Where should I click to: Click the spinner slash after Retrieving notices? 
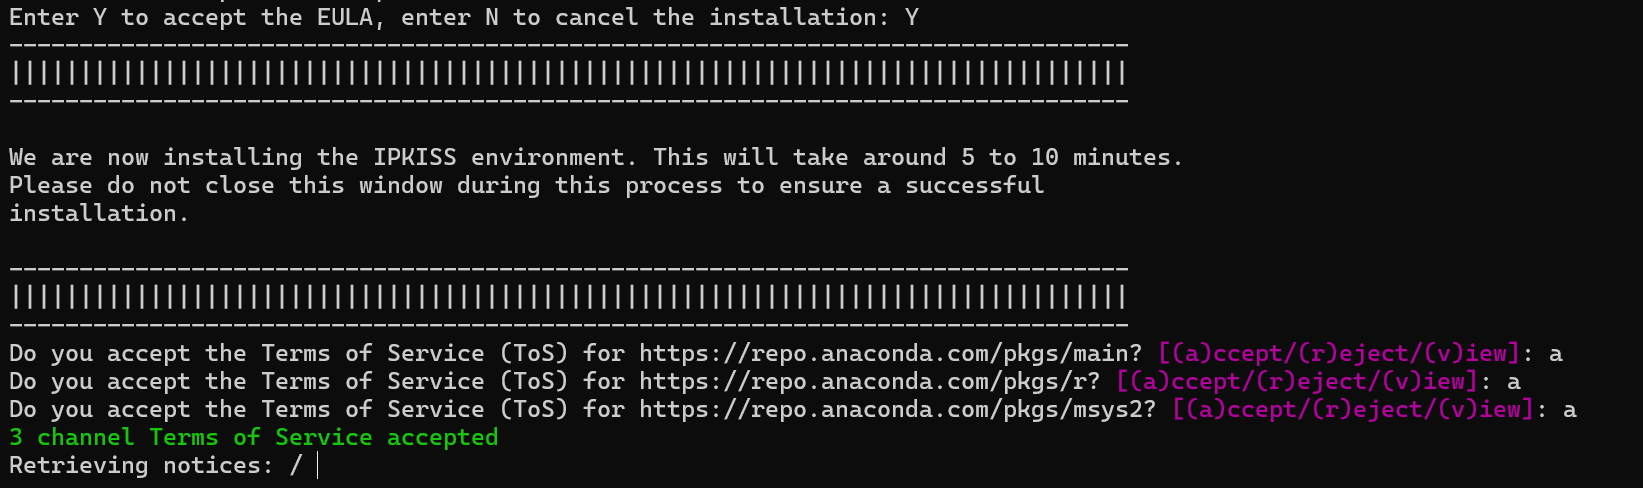(296, 465)
